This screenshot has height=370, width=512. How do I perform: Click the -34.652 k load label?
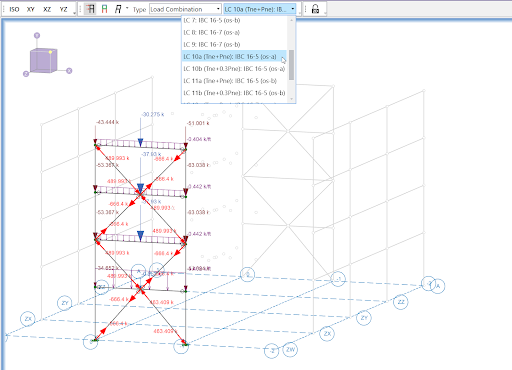tap(106, 268)
